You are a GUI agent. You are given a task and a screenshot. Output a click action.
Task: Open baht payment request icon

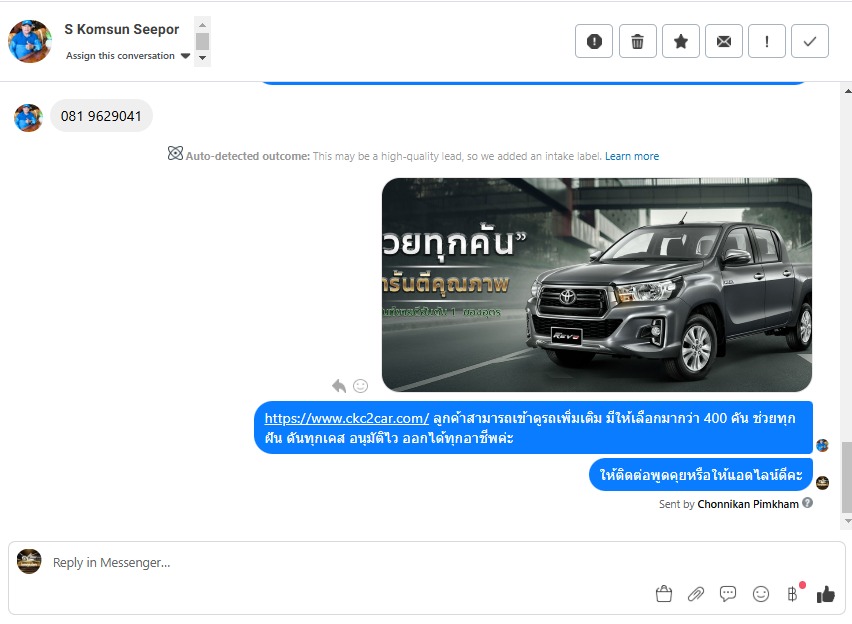pyautogui.click(x=793, y=594)
